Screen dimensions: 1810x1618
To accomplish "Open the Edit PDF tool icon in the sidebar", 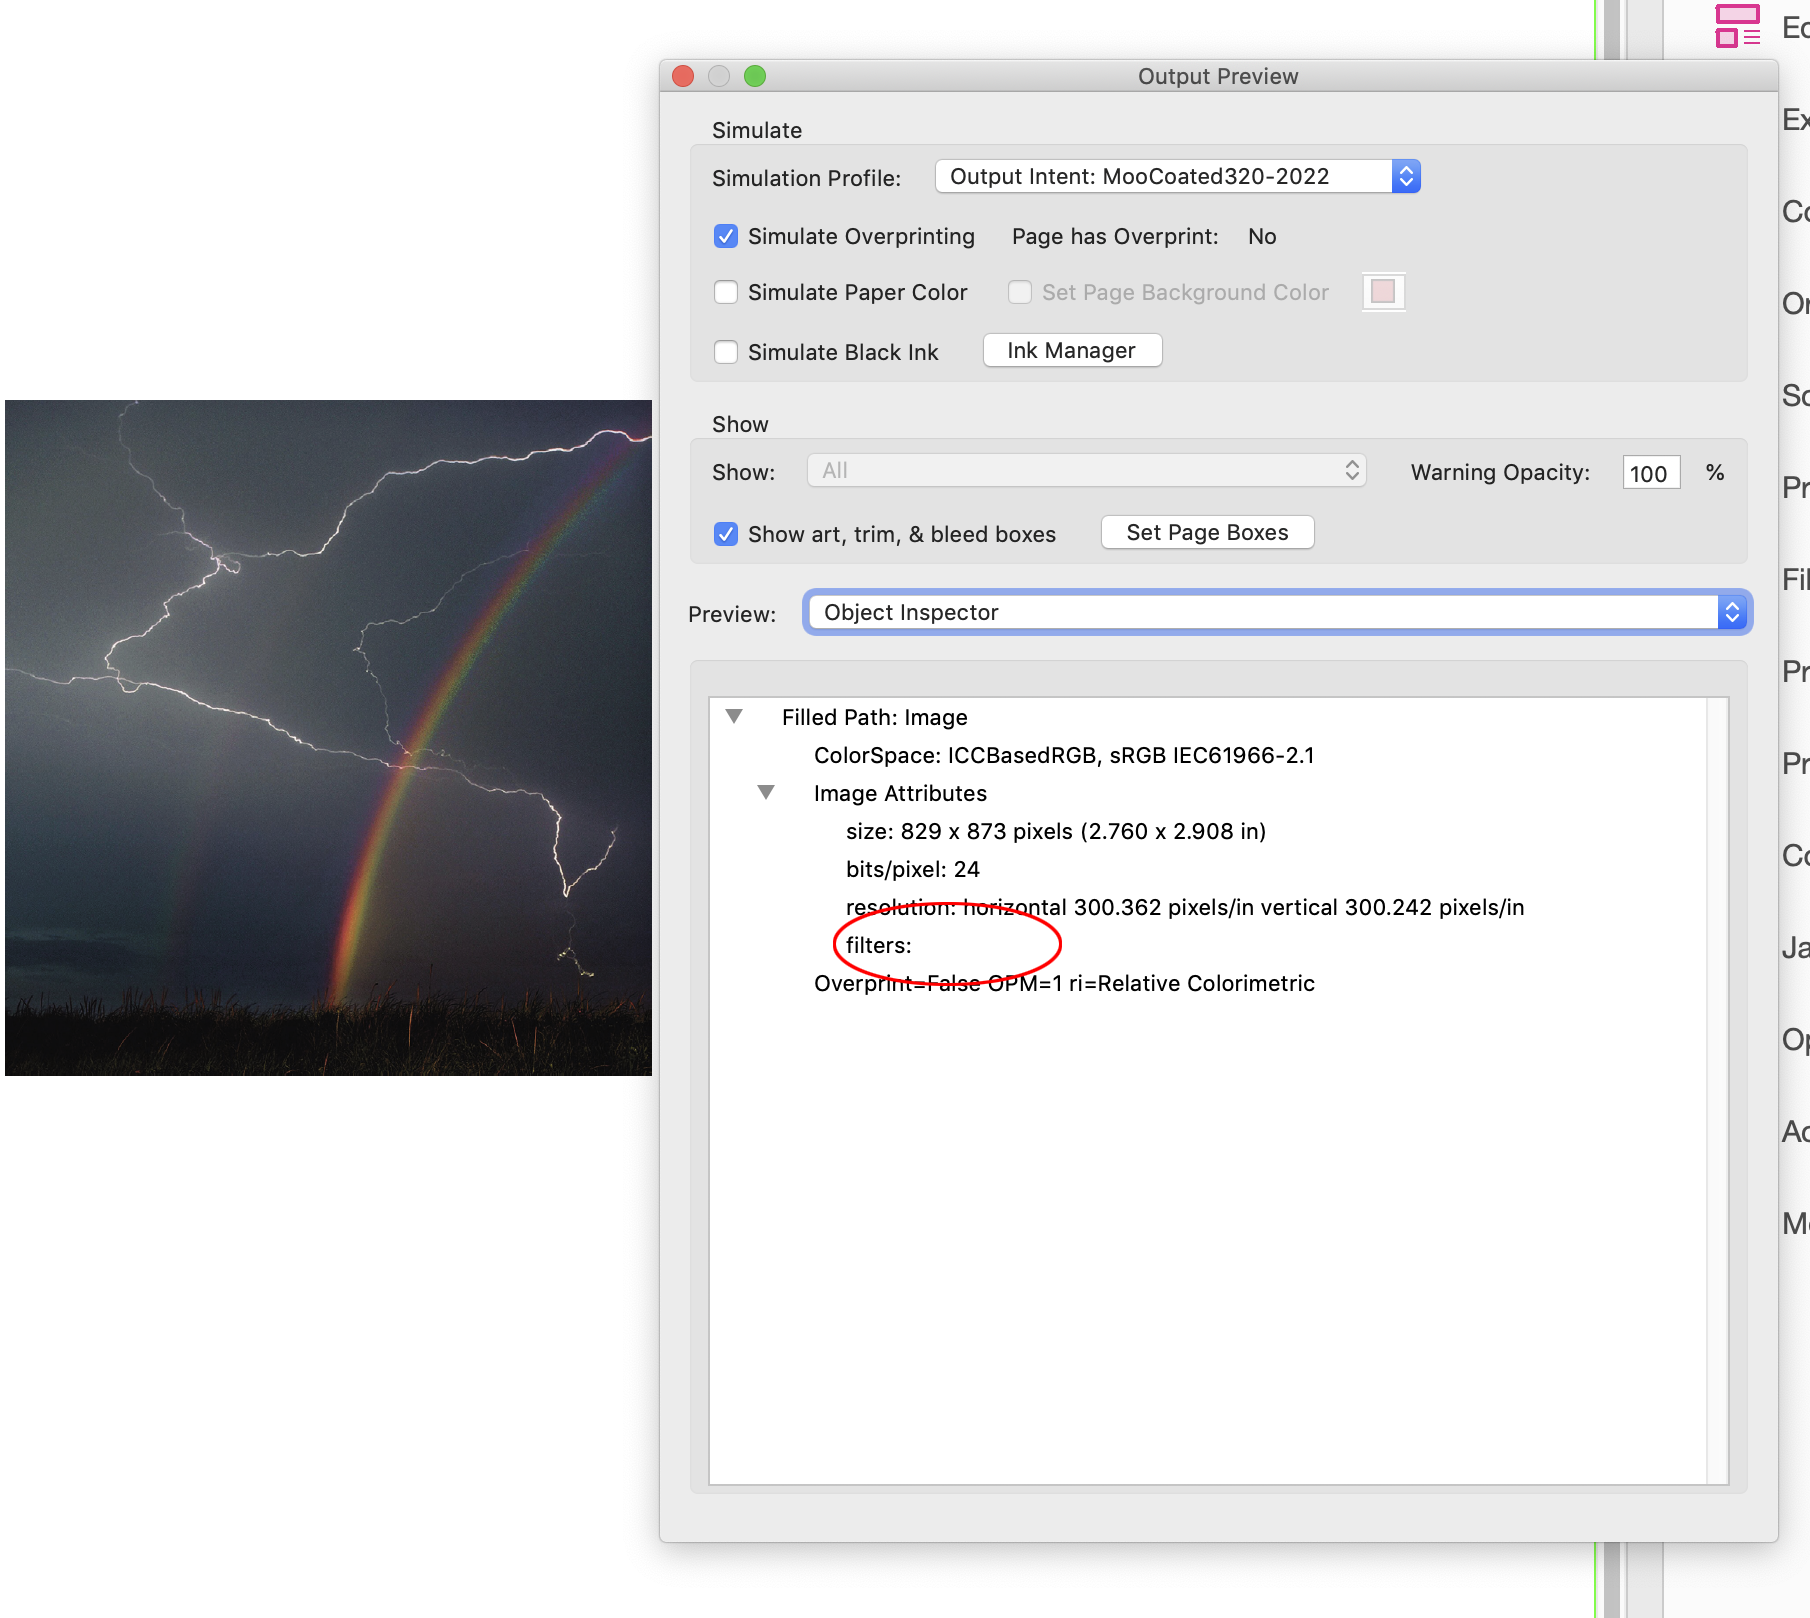I will pyautogui.click(x=1738, y=27).
